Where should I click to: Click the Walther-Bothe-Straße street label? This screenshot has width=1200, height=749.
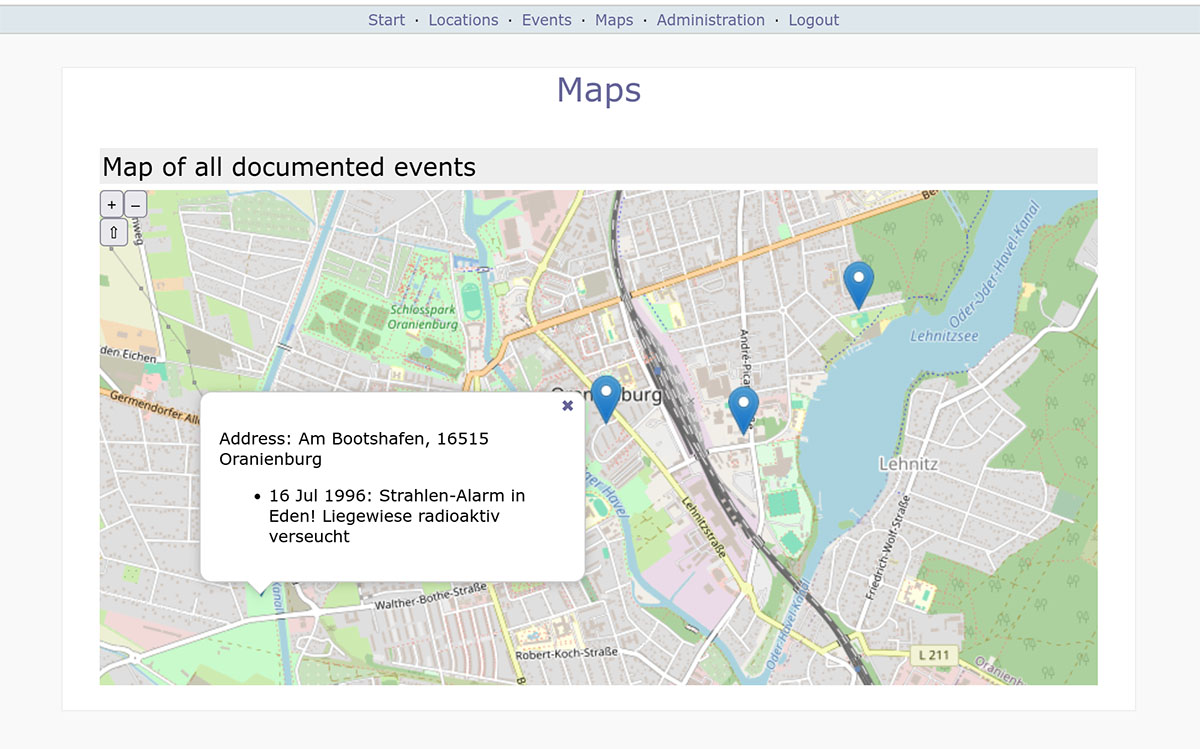click(x=430, y=604)
